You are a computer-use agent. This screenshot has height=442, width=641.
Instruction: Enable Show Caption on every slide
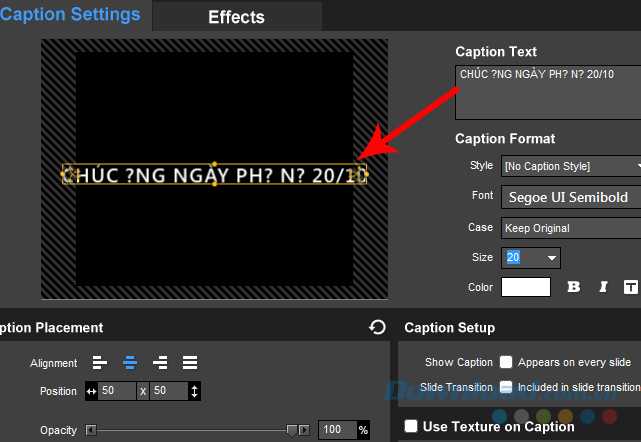[507, 362]
